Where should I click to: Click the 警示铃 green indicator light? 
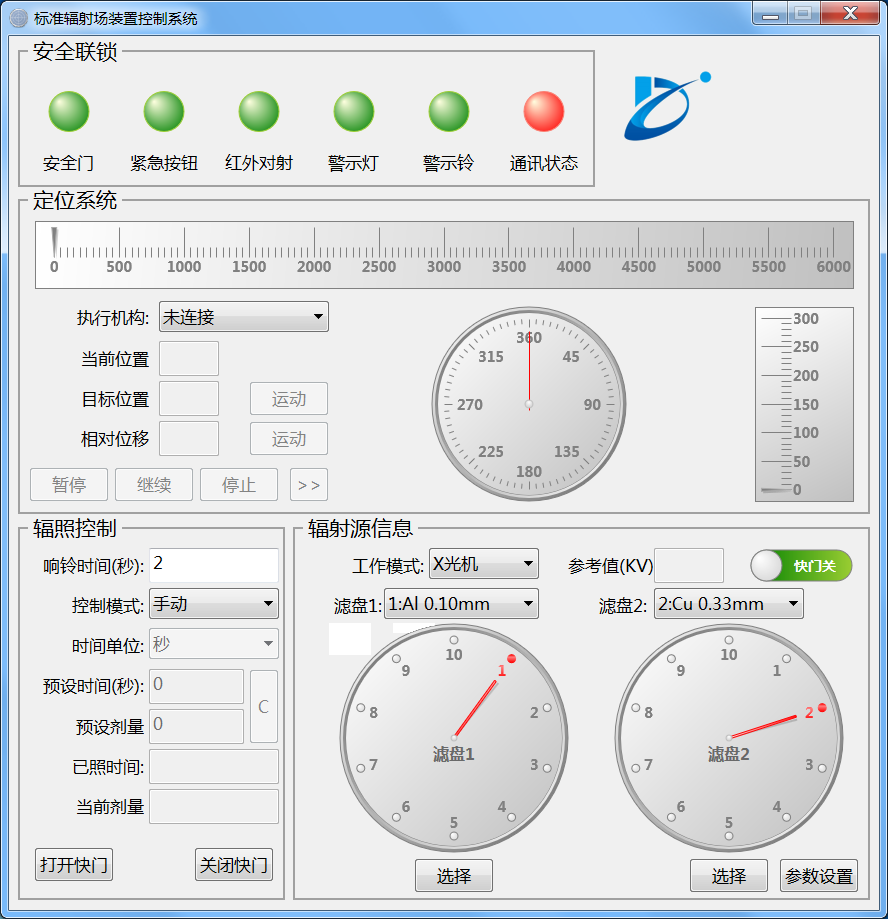point(448,111)
